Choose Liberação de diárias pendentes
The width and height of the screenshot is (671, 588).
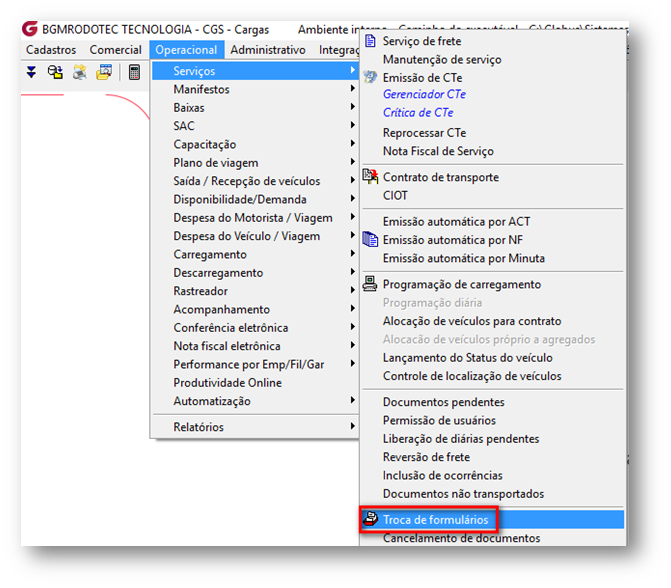click(x=461, y=439)
